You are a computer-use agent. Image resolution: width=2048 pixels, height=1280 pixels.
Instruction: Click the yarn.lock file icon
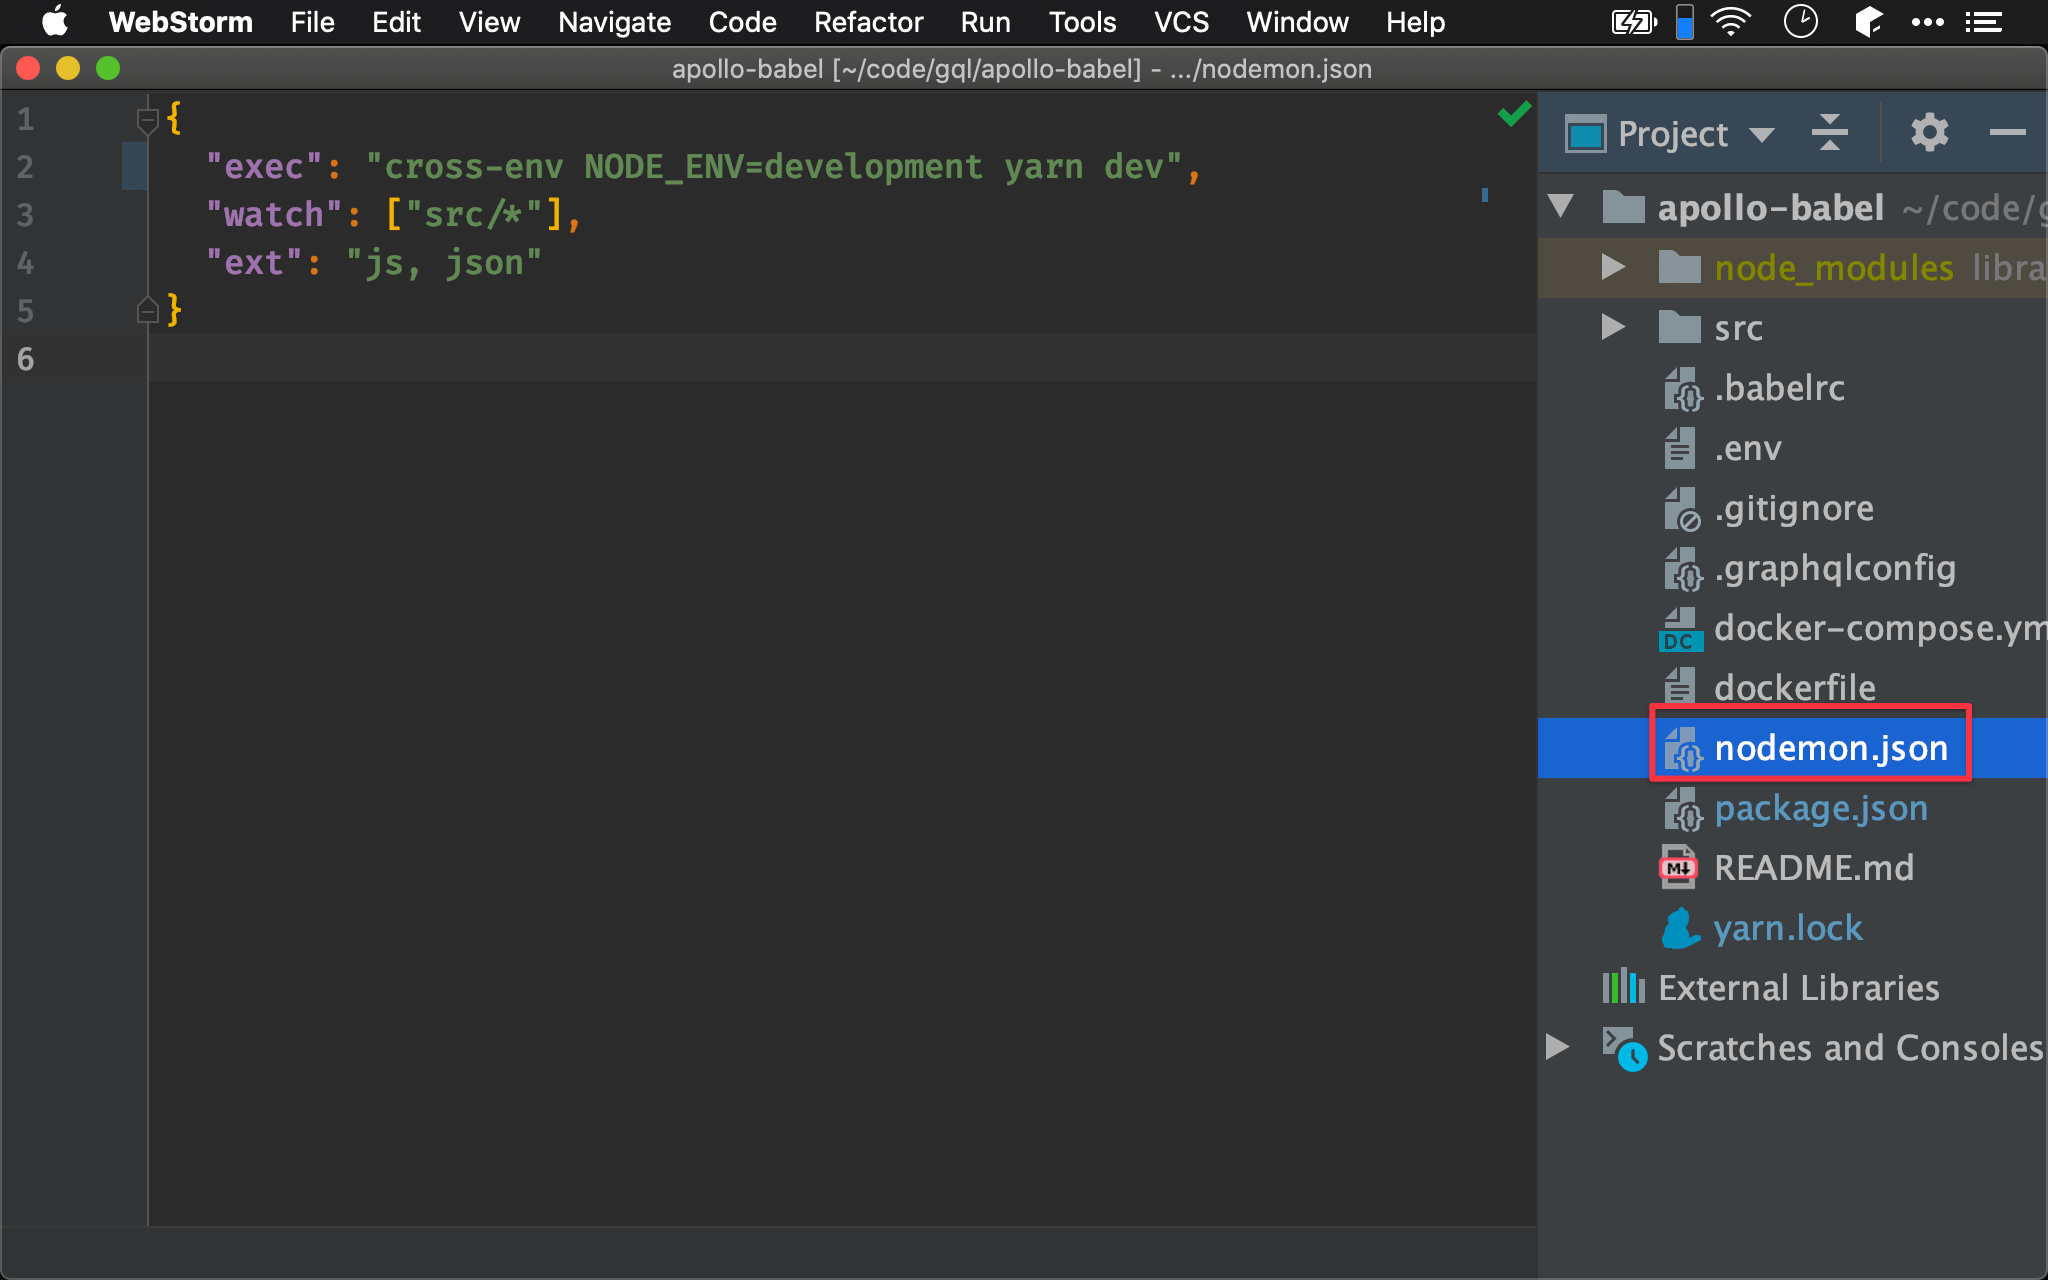pos(1681,928)
